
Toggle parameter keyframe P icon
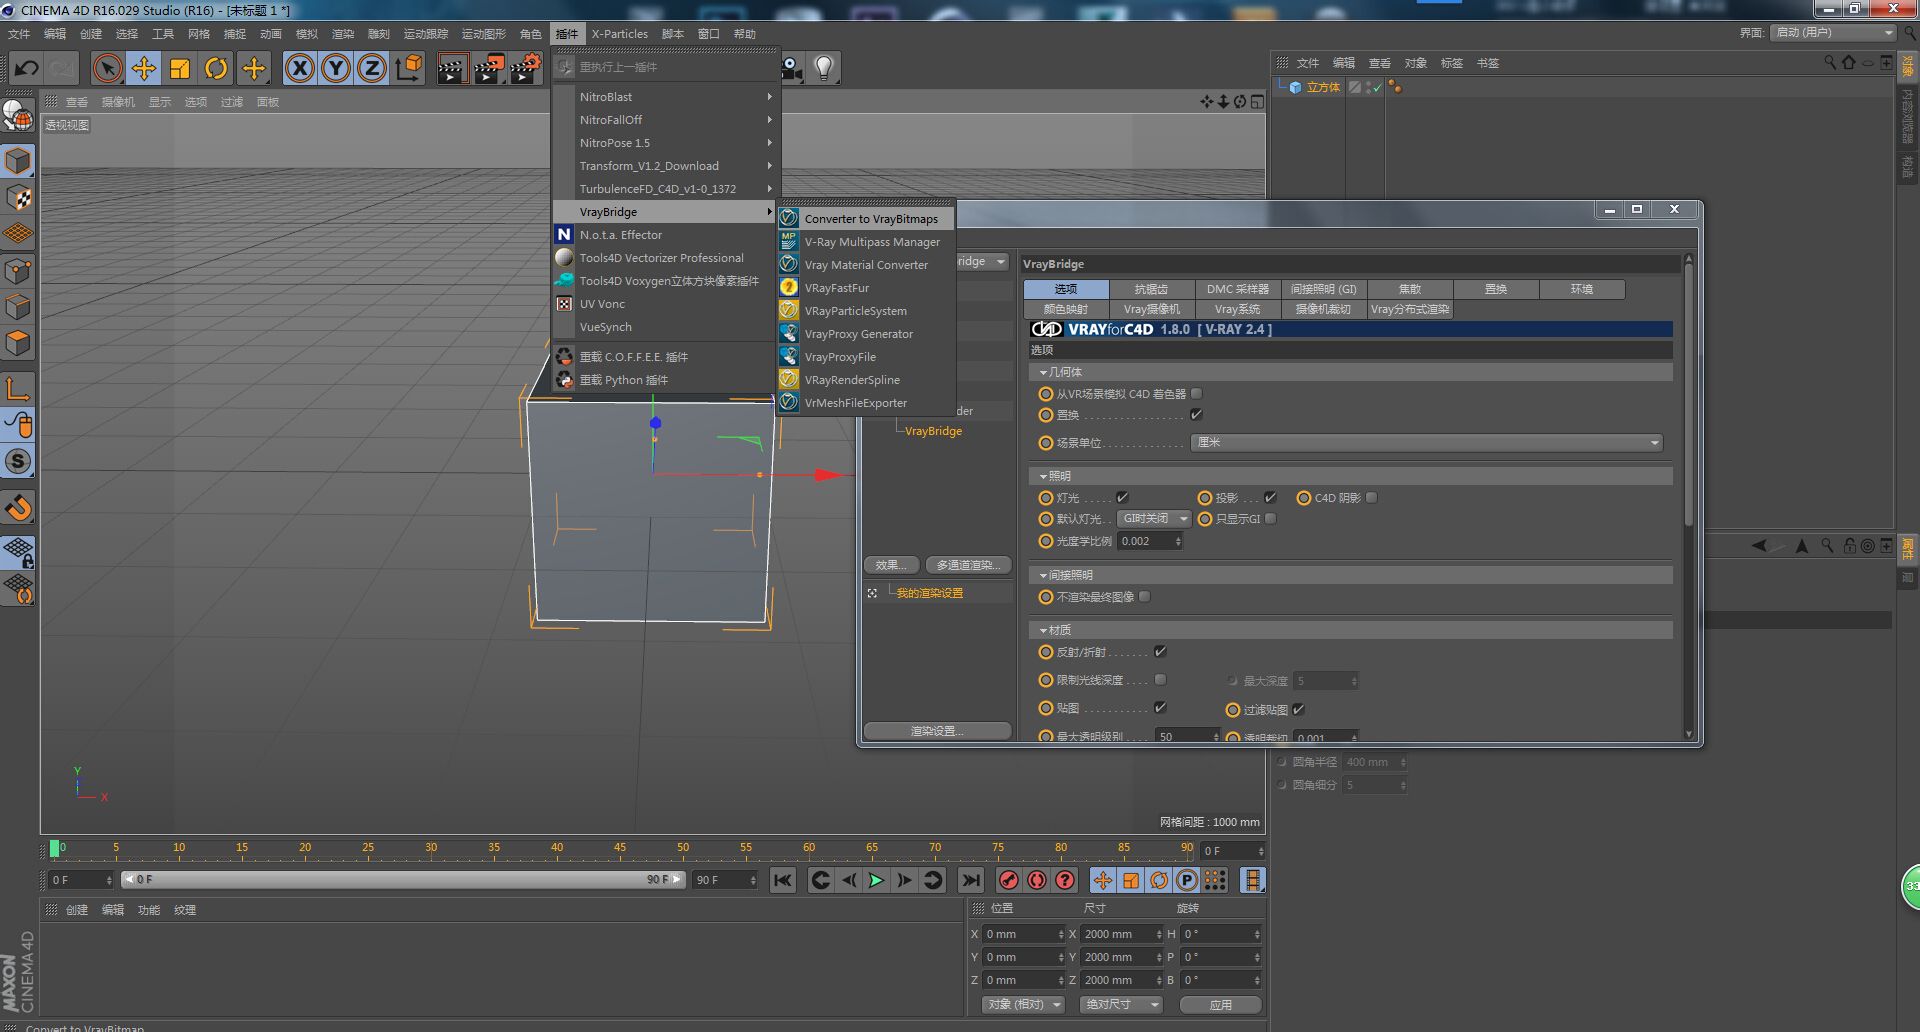(x=1187, y=880)
